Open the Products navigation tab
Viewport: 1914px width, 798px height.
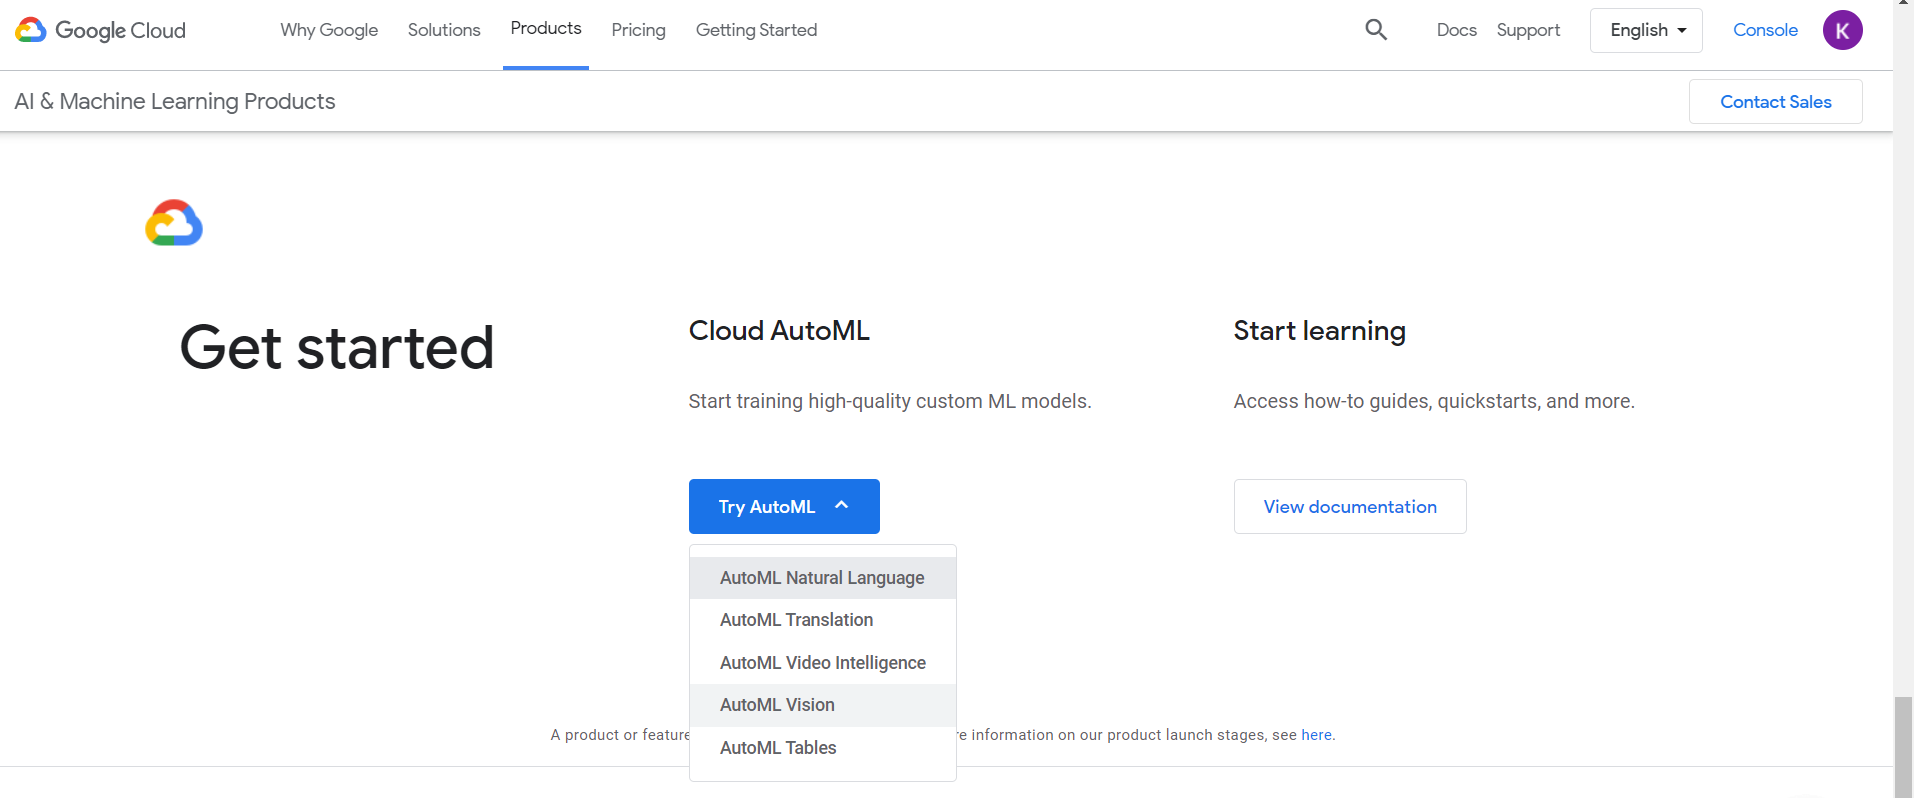[546, 29]
